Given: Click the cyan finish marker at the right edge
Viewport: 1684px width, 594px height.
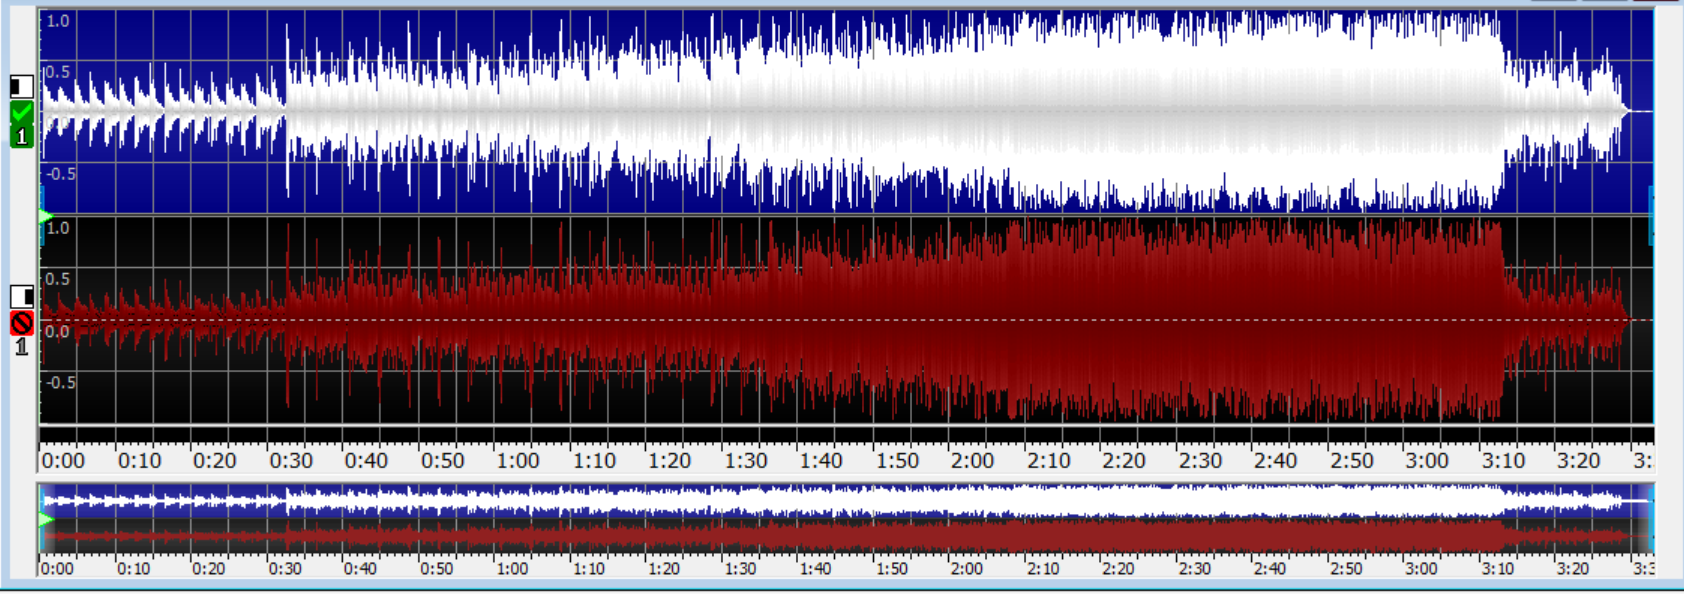Looking at the screenshot, I should [1649, 216].
